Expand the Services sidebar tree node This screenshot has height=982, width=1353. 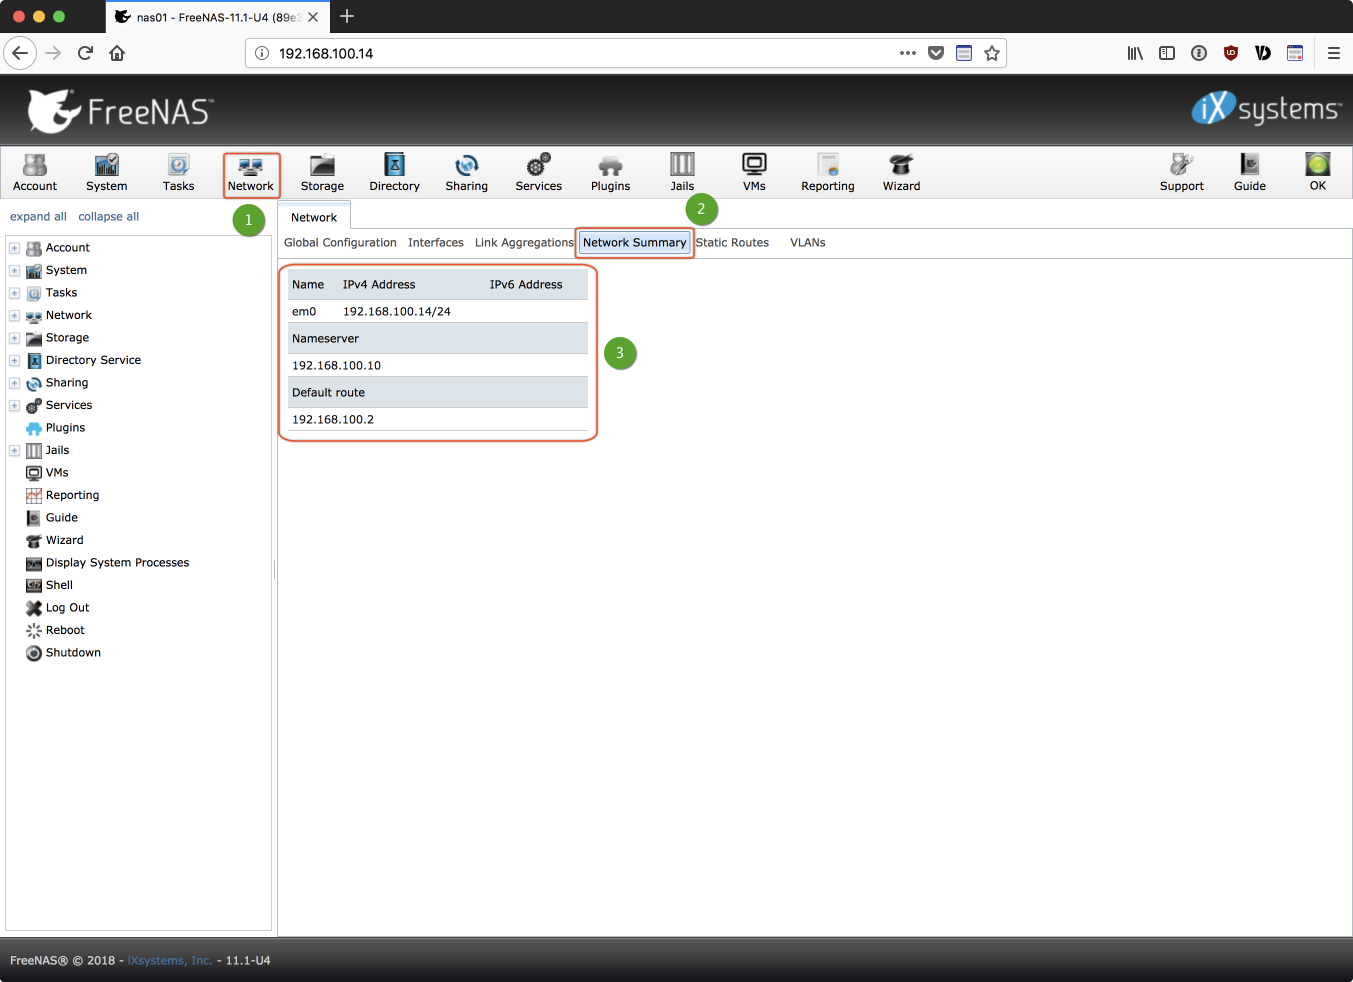tap(14, 406)
